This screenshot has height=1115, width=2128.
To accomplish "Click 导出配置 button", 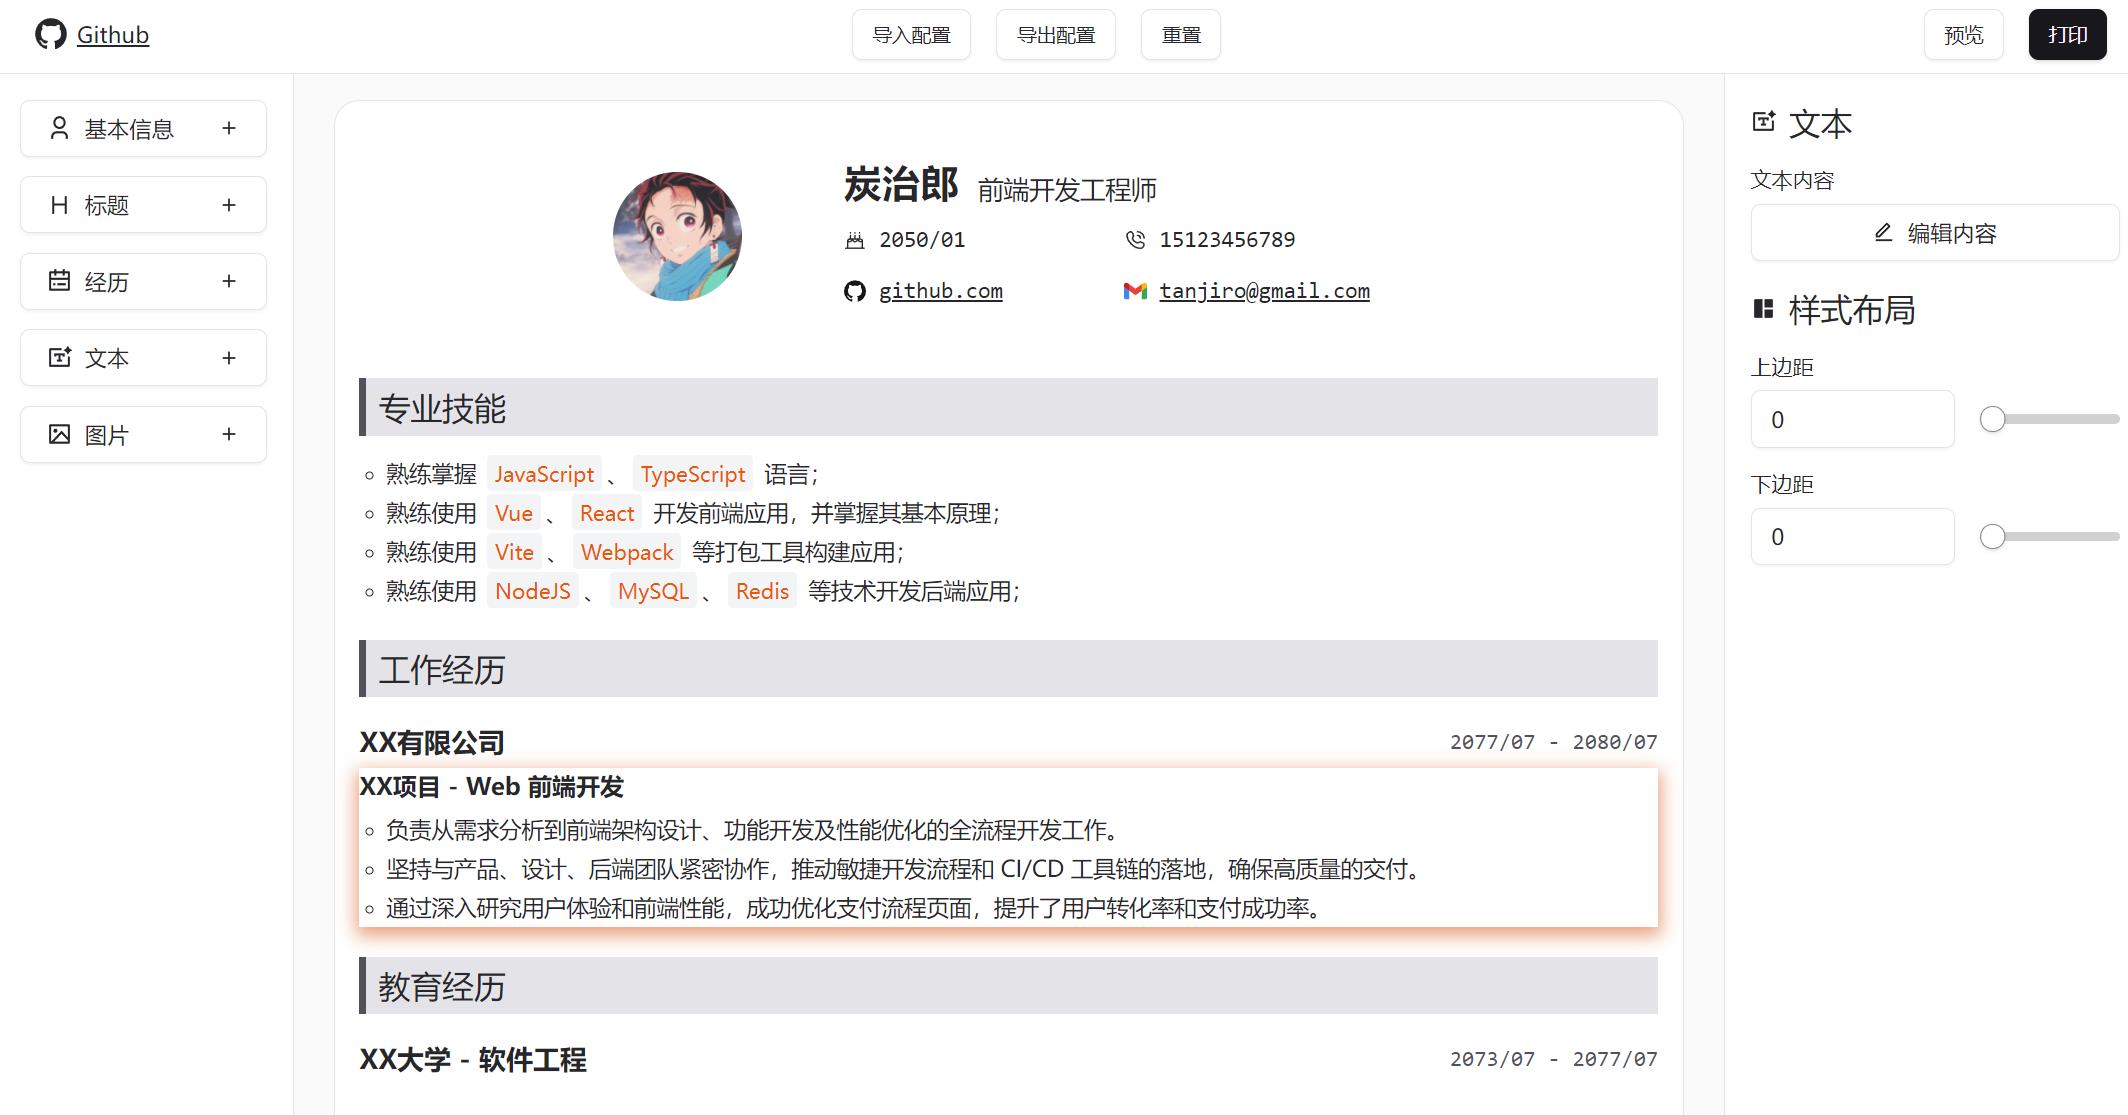I will 1055,35.
